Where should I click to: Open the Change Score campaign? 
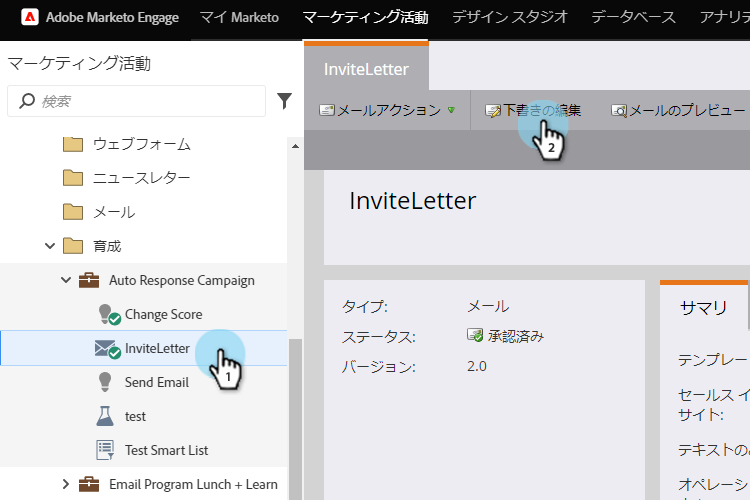(x=164, y=314)
